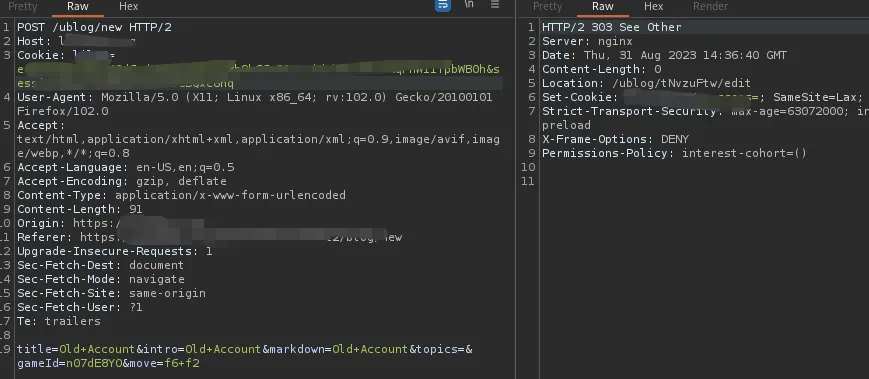Click the 'Referer:' header line
This screenshot has width=869, height=379.
[209, 237]
